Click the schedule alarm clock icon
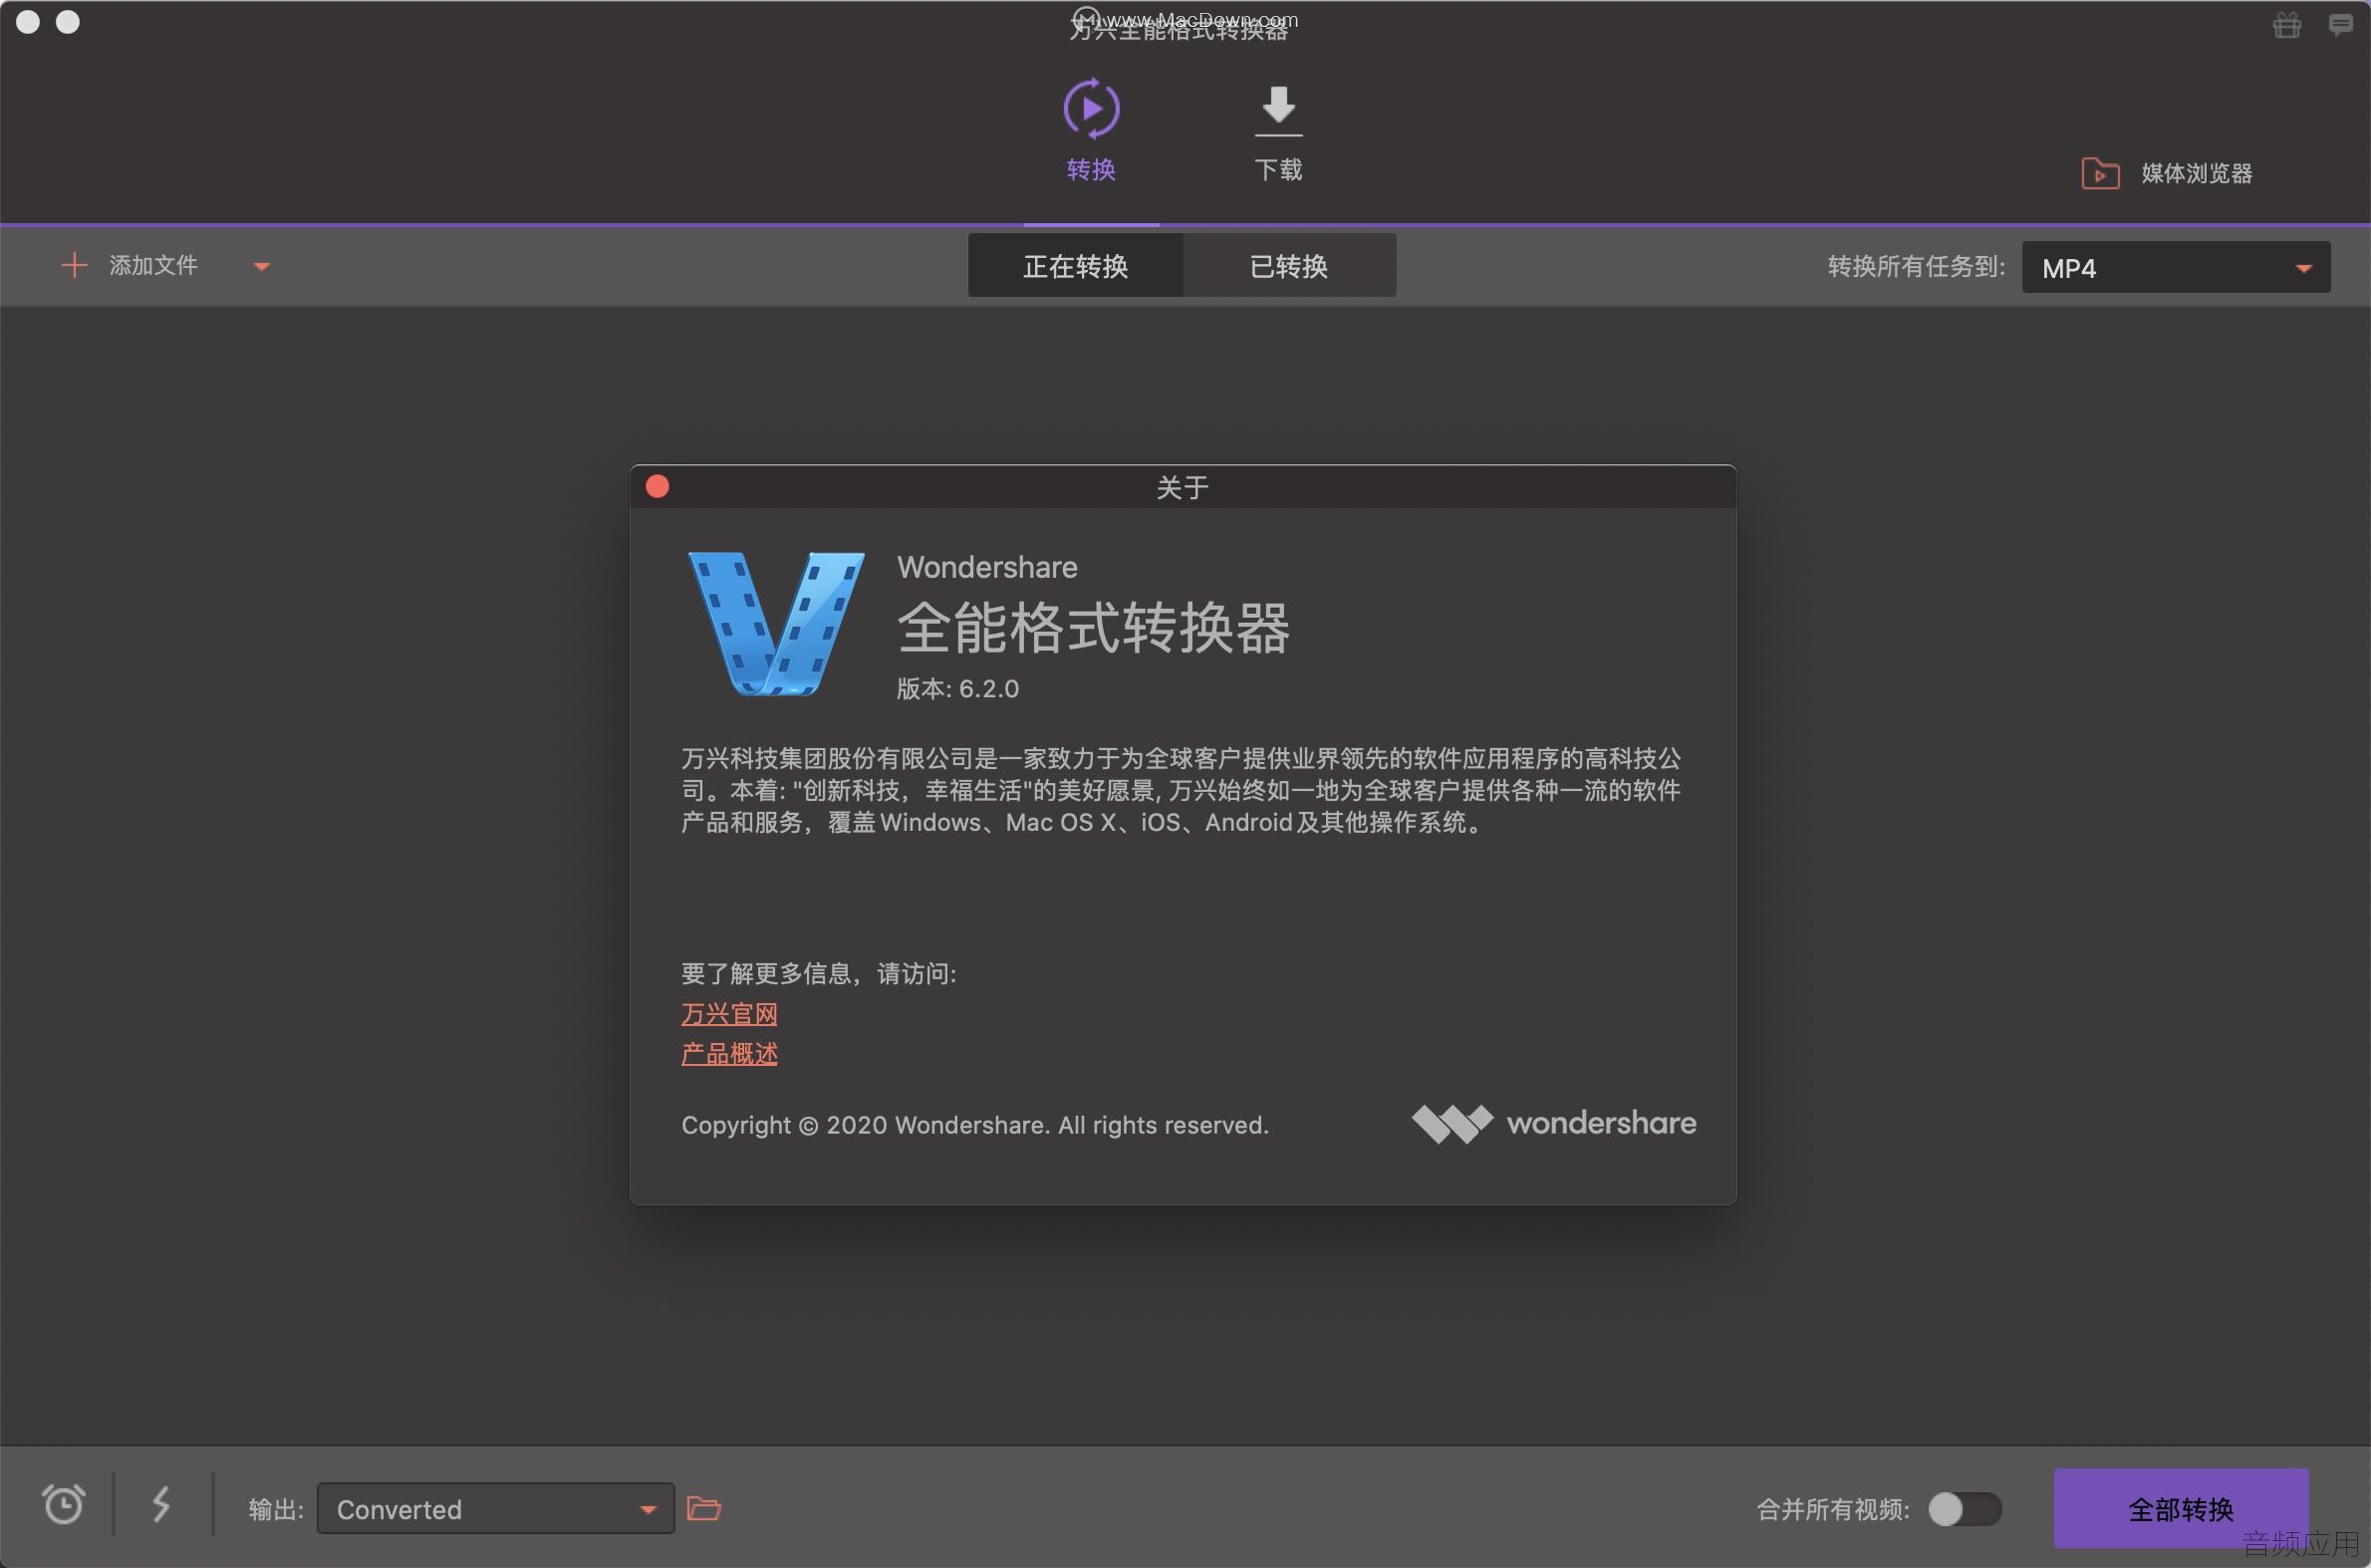This screenshot has height=1568, width=2371. pyautogui.click(x=63, y=1504)
